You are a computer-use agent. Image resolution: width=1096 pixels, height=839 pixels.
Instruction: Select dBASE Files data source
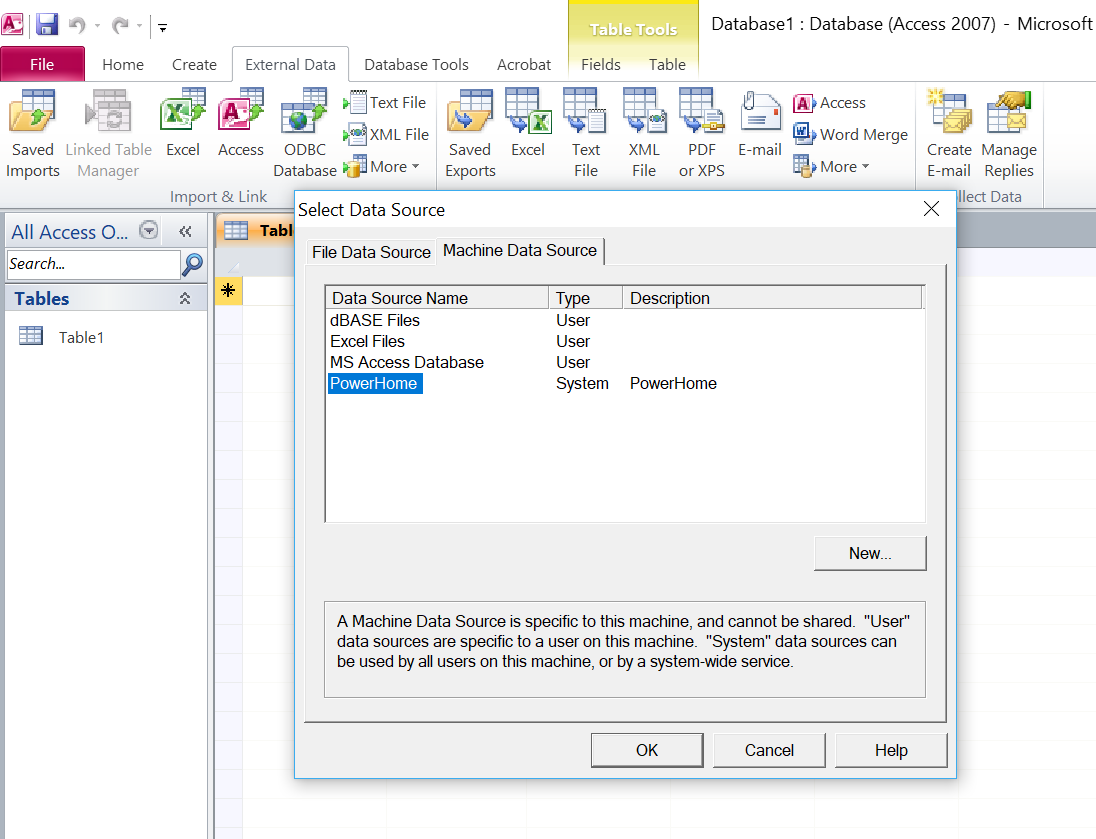coord(375,320)
